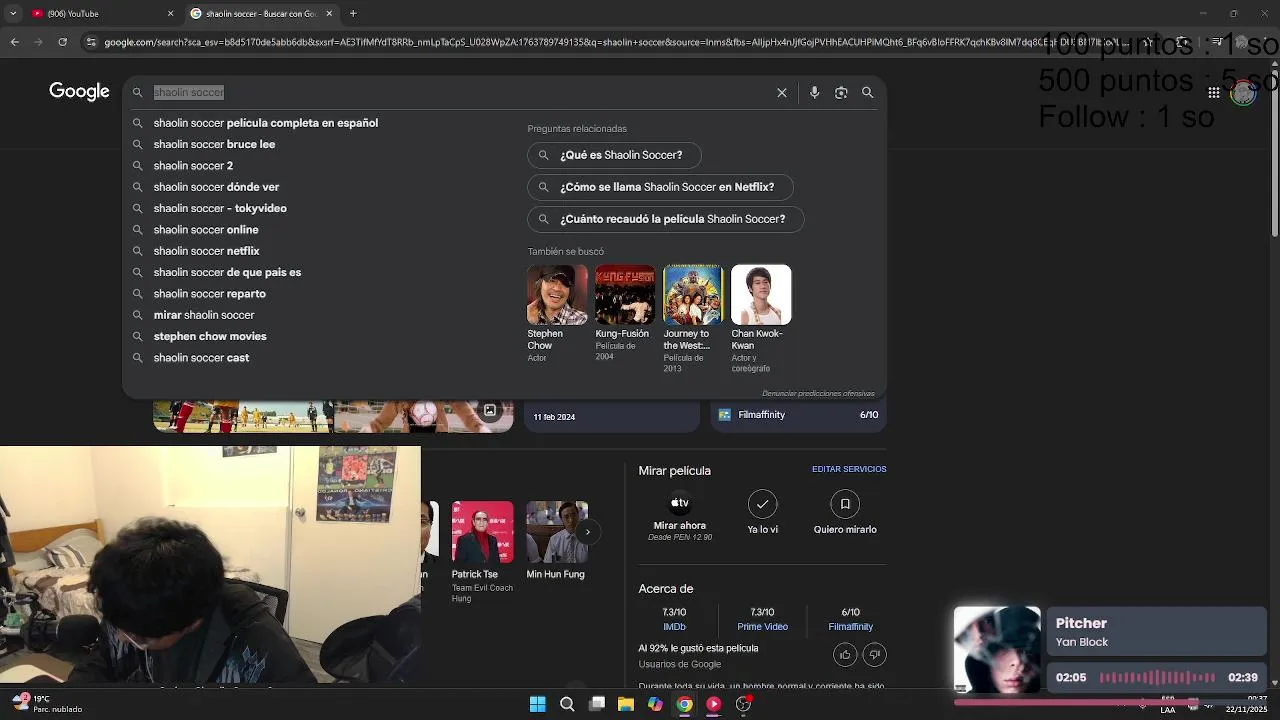Click question ¿Qué es Shaolin Soccer?
The width and height of the screenshot is (1280, 720).
coord(614,155)
